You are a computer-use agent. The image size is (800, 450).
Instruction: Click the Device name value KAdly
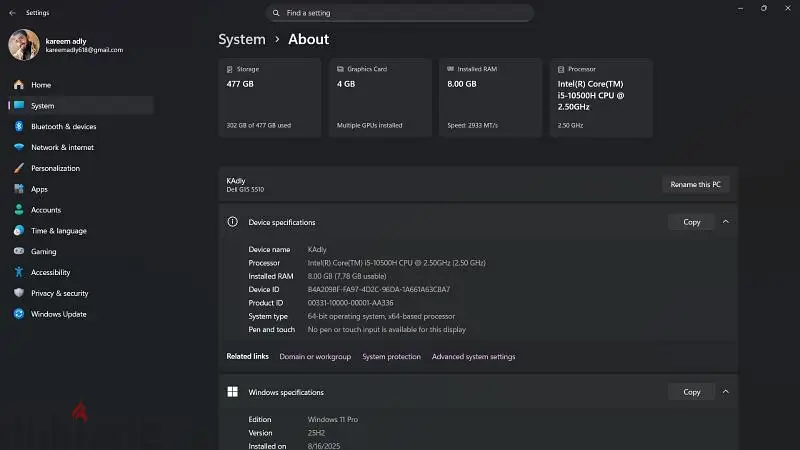tap(317, 249)
